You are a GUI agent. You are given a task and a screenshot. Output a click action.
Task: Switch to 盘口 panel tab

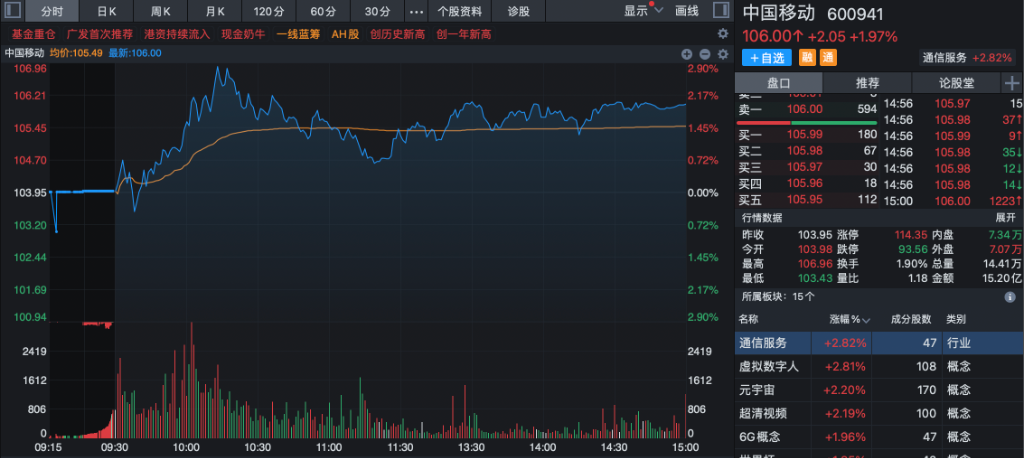(x=778, y=83)
